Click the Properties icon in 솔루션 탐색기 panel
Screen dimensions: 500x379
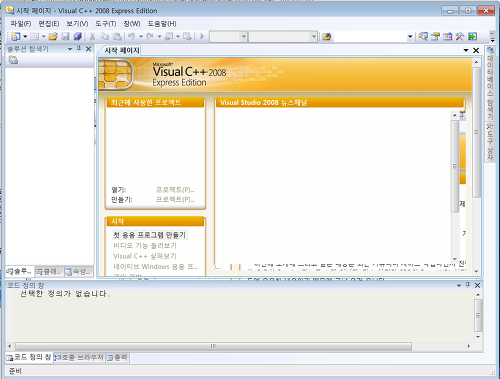tap(14, 60)
